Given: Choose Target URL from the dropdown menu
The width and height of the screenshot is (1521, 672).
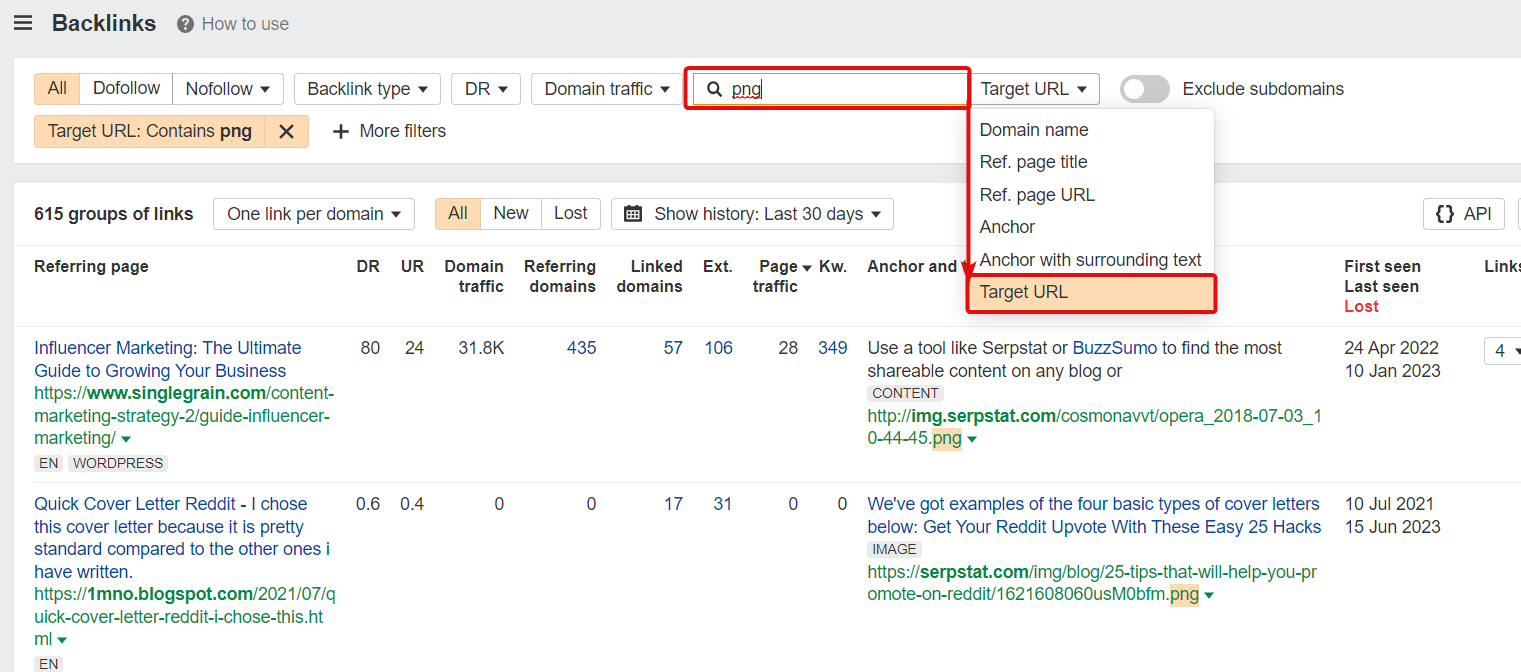Looking at the screenshot, I should point(1091,293).
